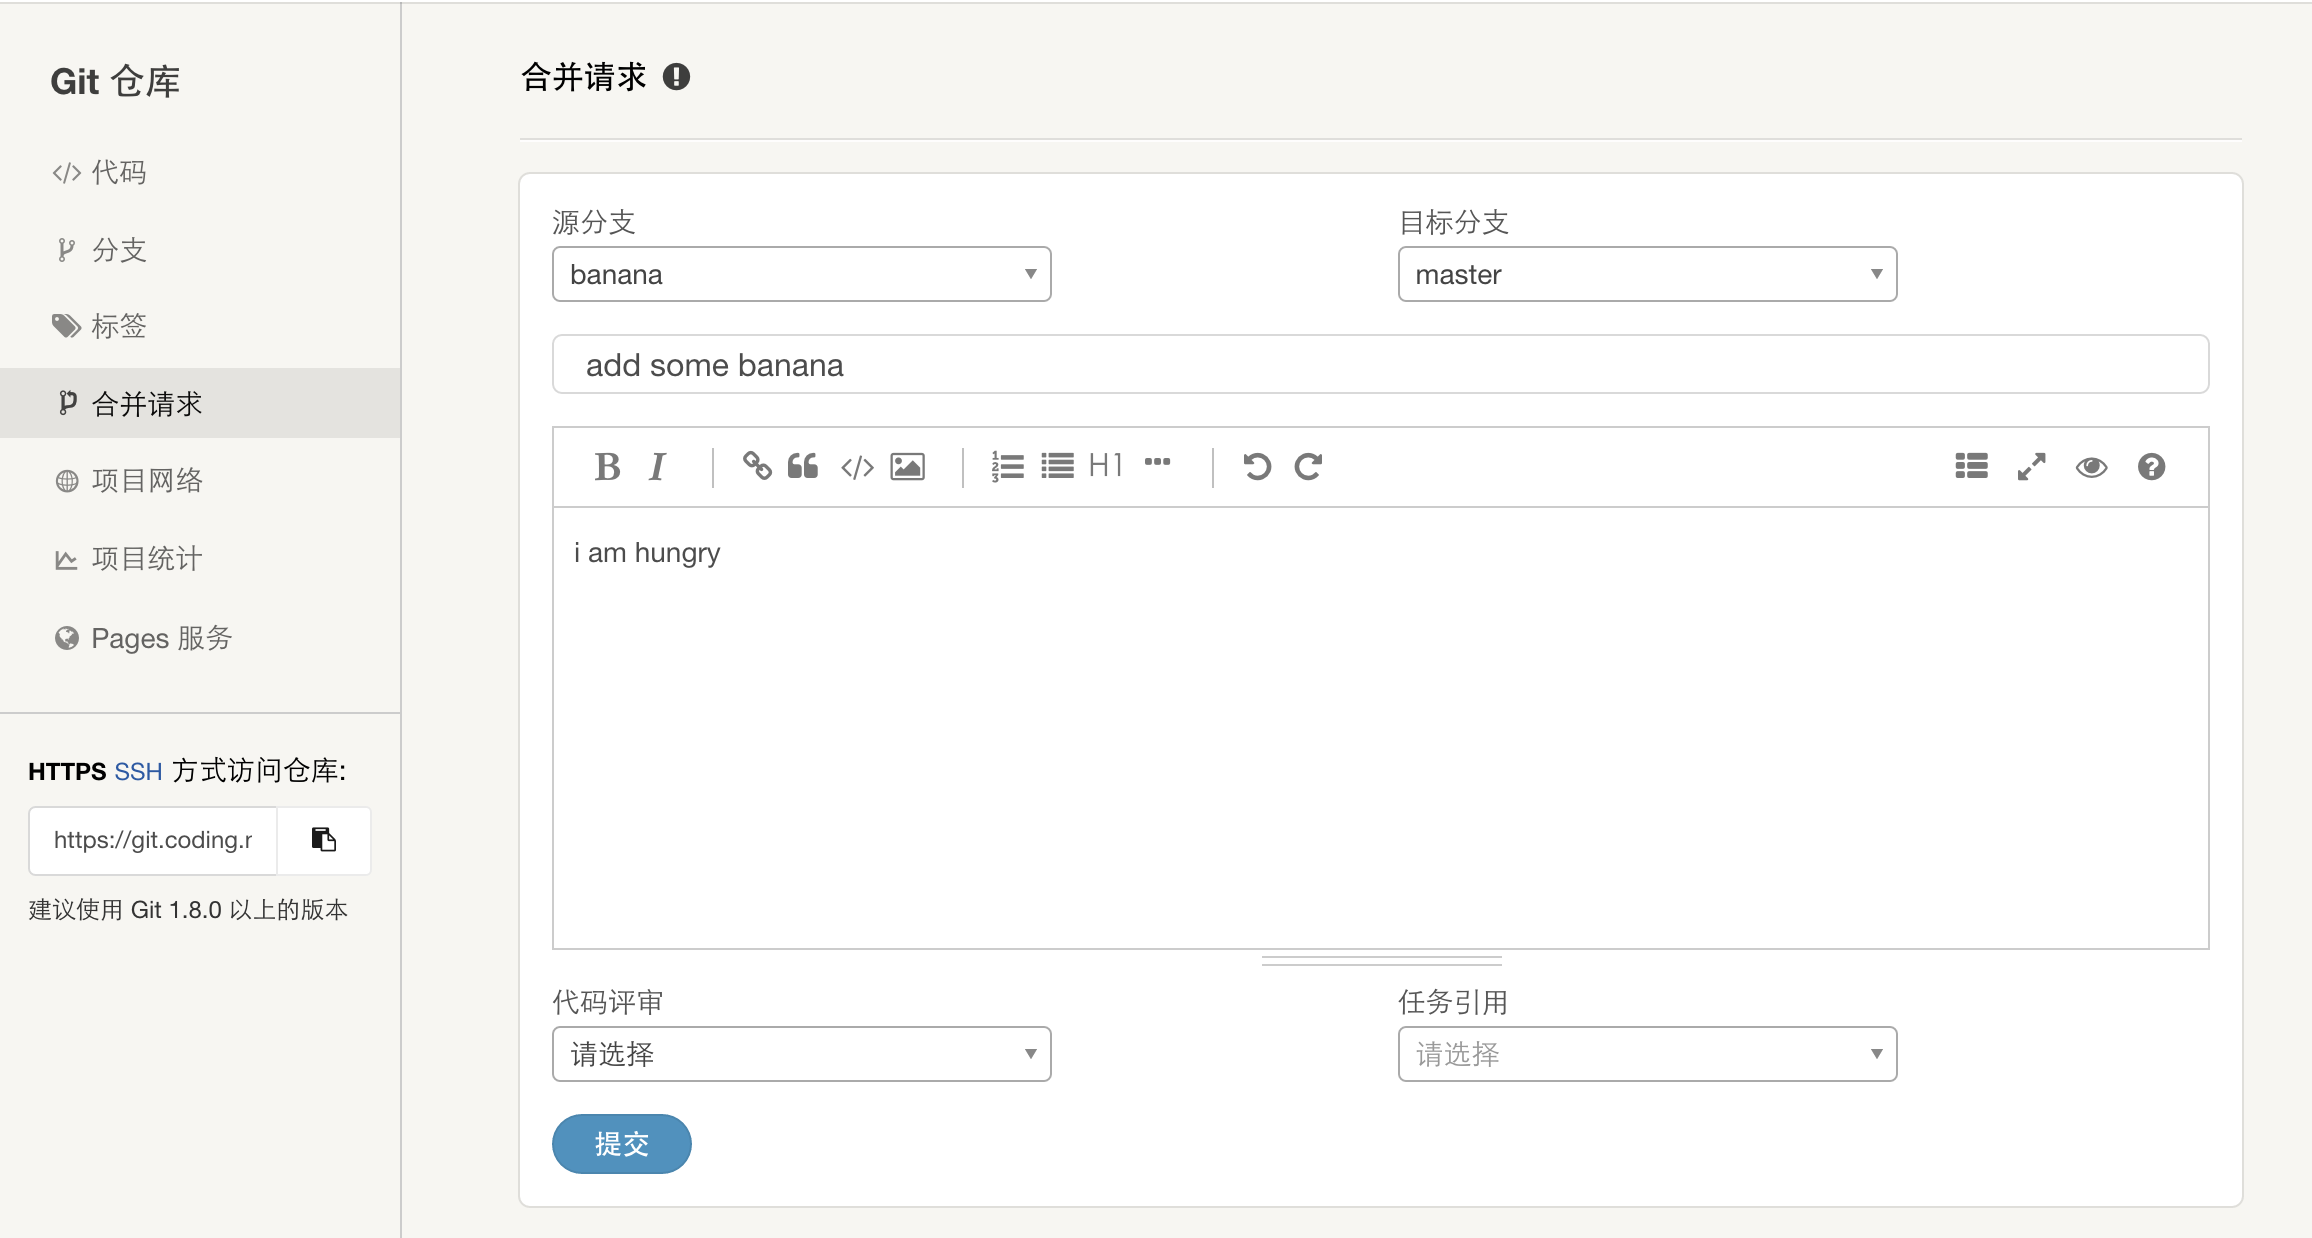This screenshot has width=2312, height=1238.
Task: Switch to SSH access link
Action: coord(138,772)
